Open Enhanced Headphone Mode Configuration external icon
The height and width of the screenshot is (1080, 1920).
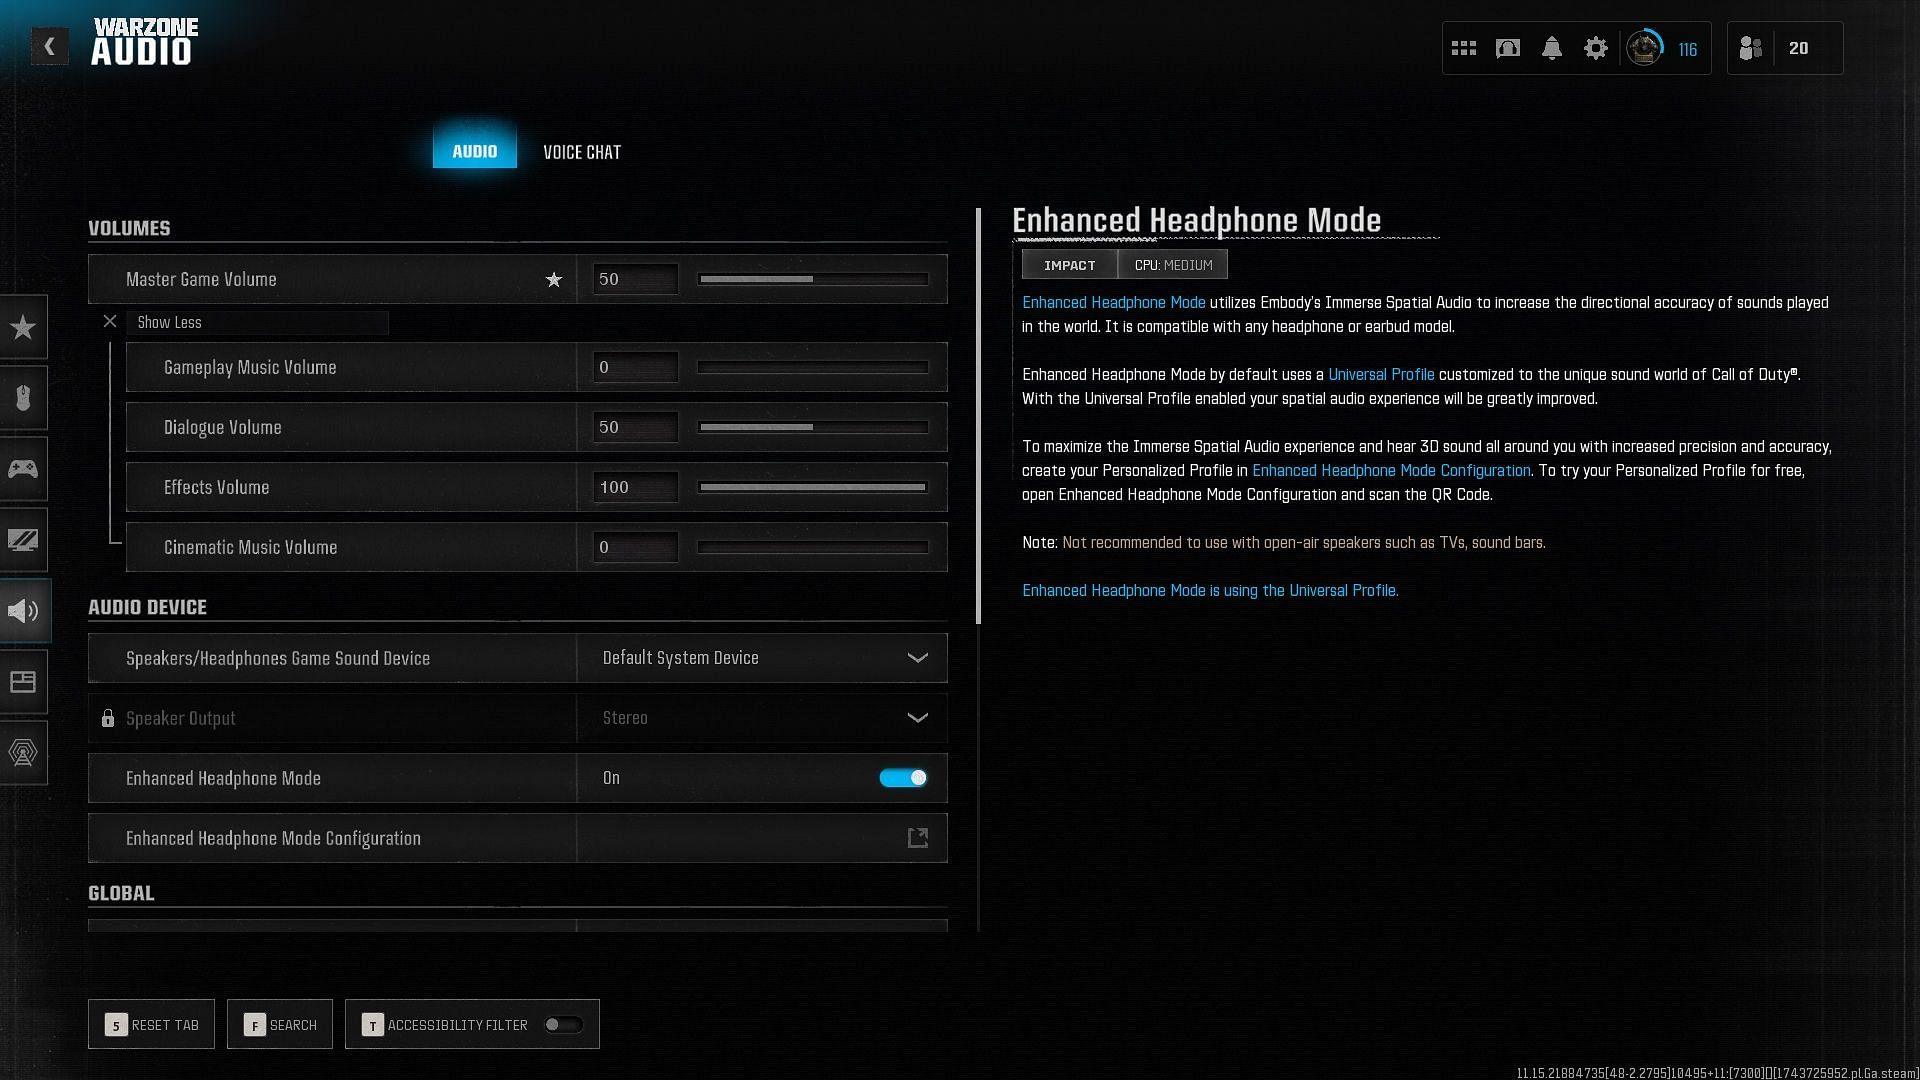coord(917,838)
